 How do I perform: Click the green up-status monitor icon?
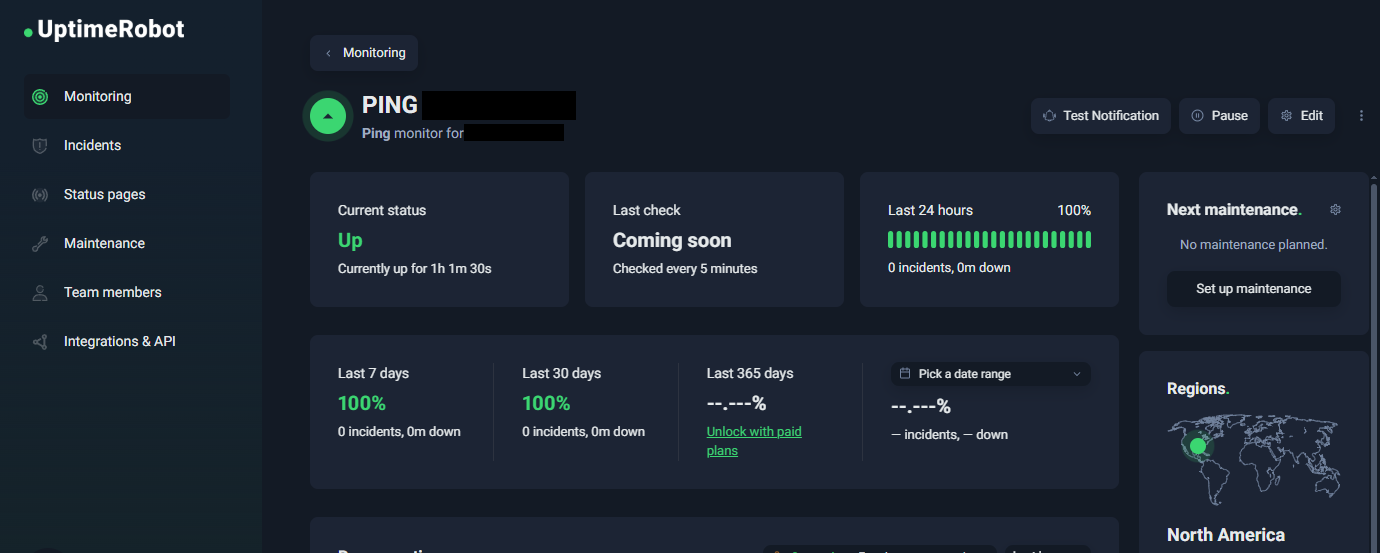tap(327, 117)
